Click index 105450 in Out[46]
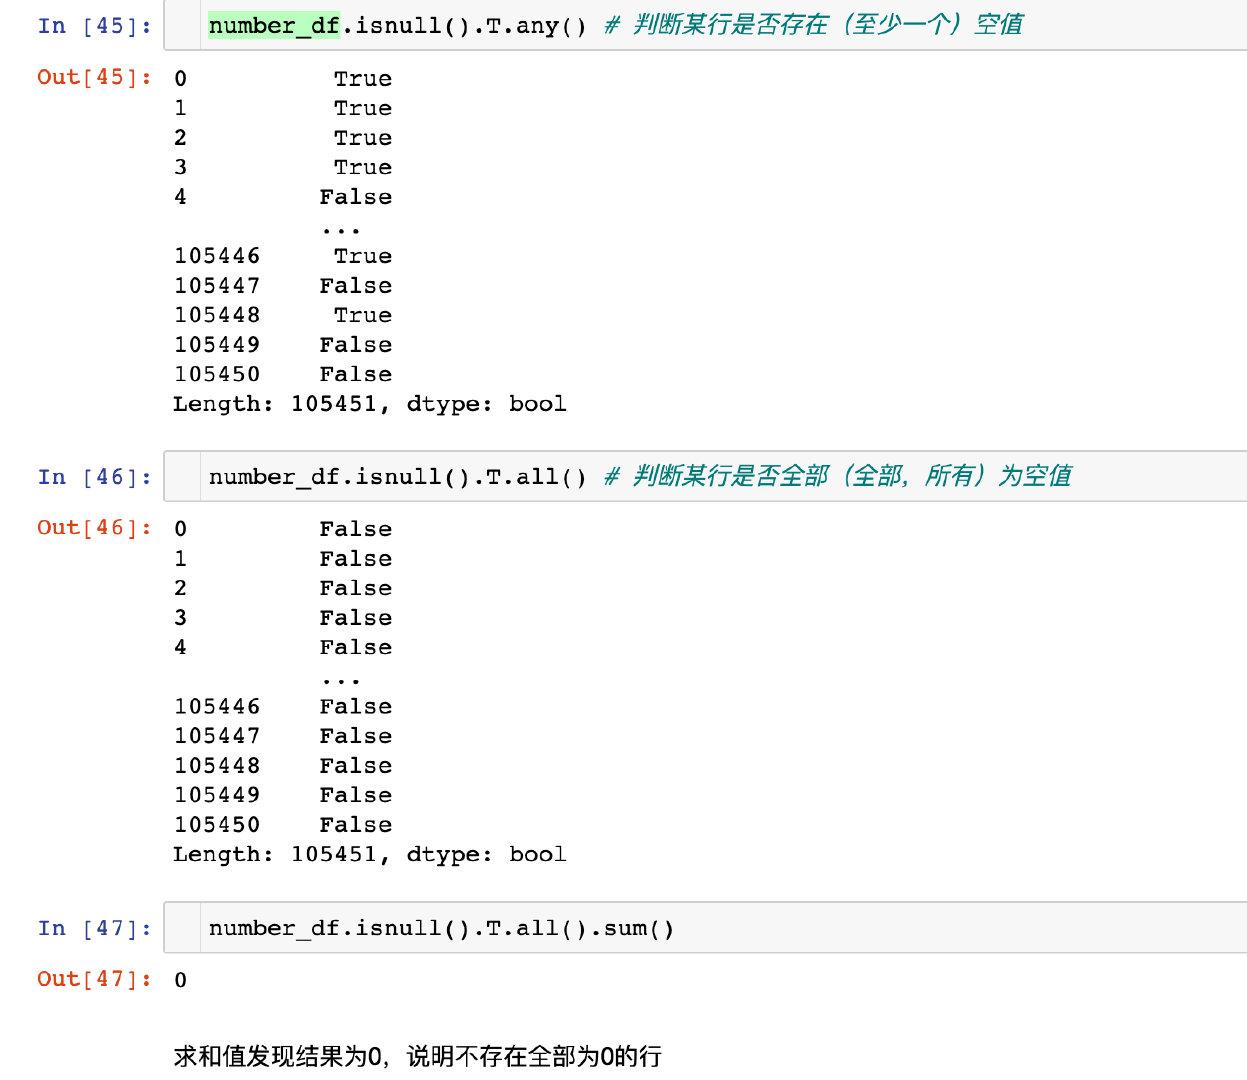Viewport: 1247px width, 1080px height. pyautogui.click(x=217, y=825)
